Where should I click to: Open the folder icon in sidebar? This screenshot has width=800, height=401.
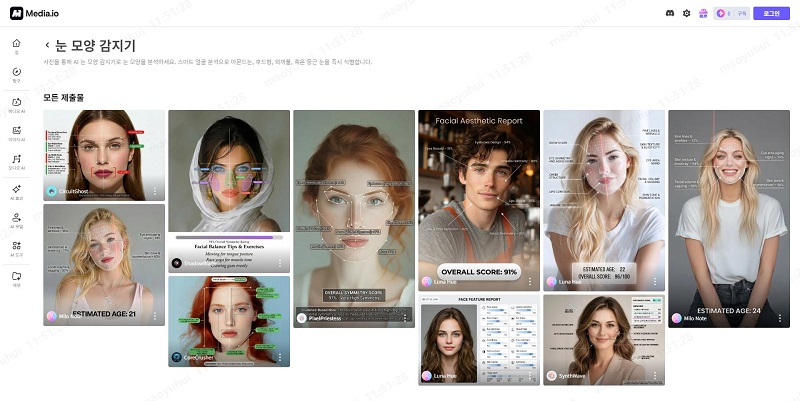(x=16, y=277)
